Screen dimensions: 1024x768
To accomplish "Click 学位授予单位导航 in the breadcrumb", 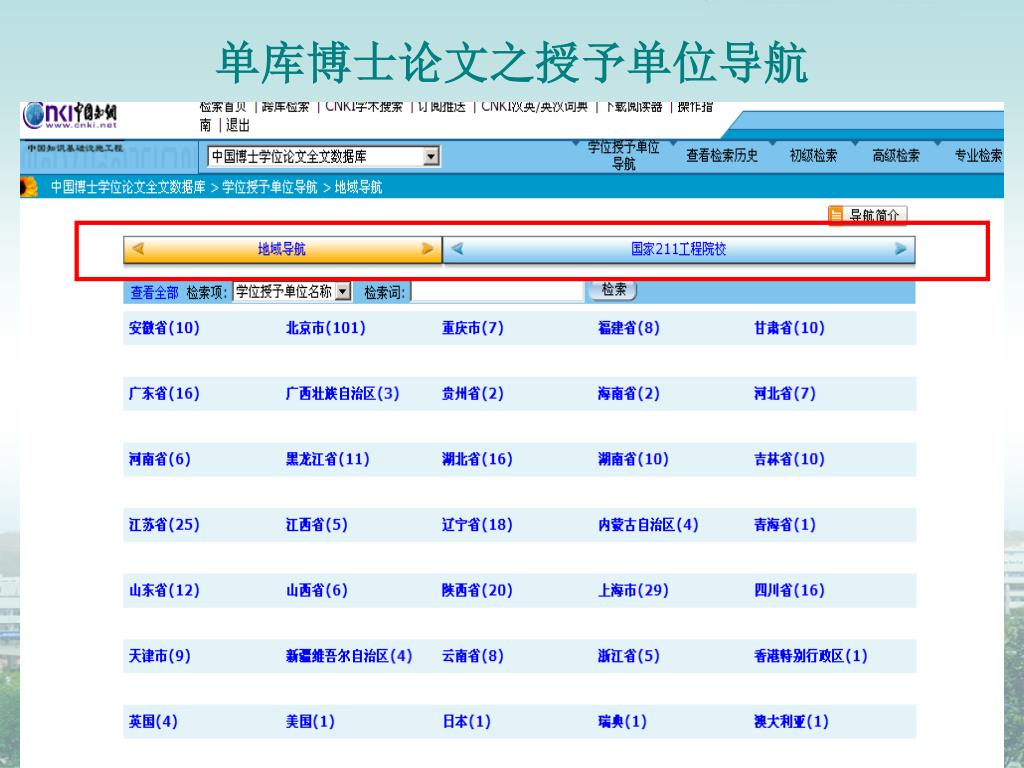I will pos(270,187).
